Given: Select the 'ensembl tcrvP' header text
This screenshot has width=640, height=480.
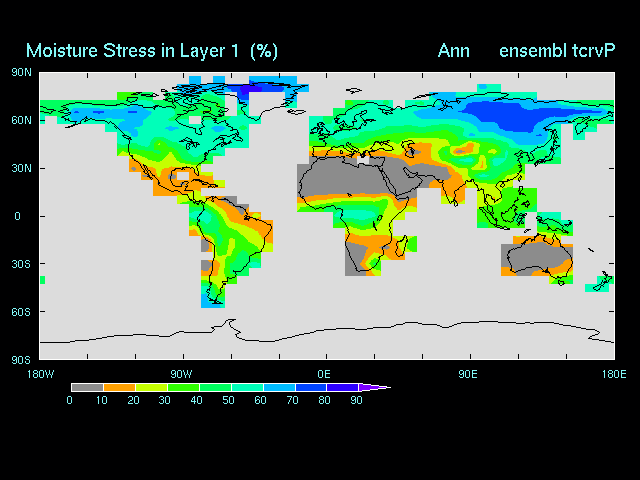Looking at the screenshot, I should pyautogui.click(x=558, y=50).
